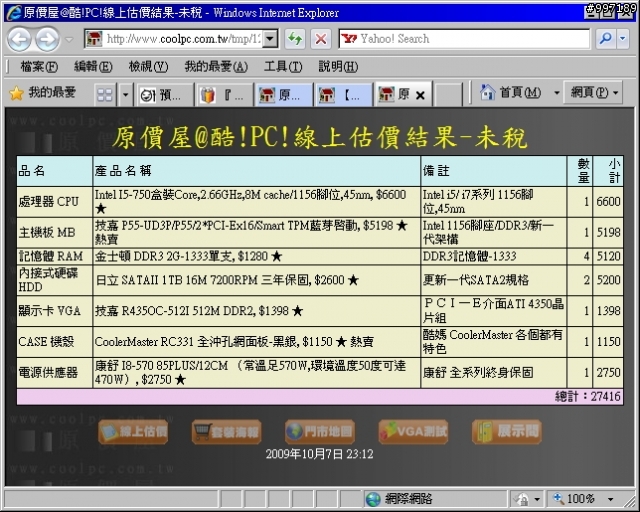Open the 網頁(P) page menu
Screen dimensions: 640x512
[593, 93]
